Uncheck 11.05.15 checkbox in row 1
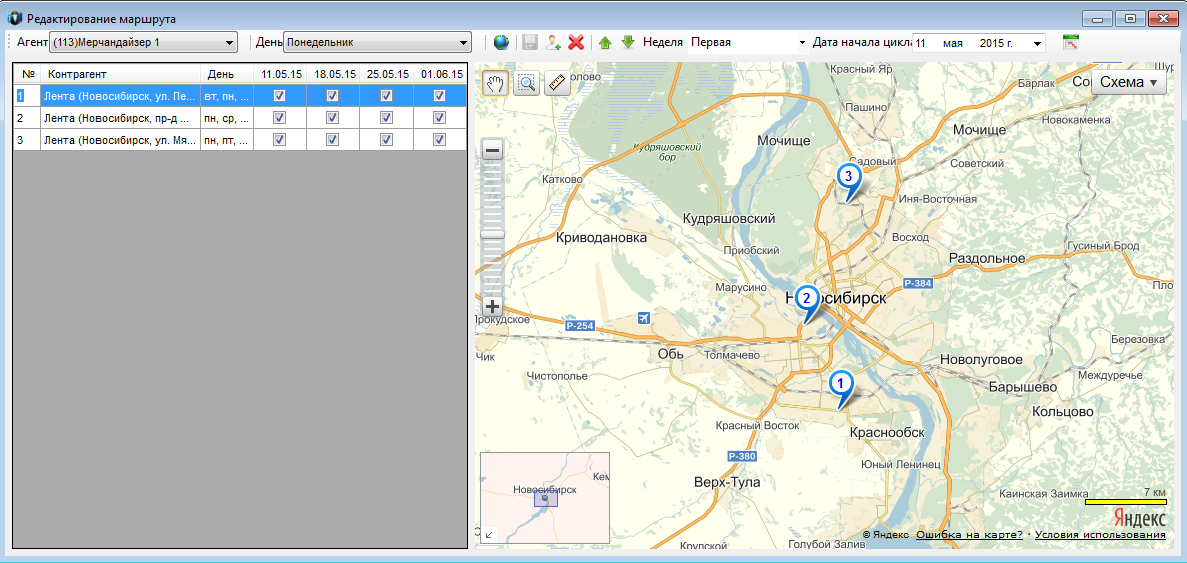This screenshot has width=1187, height=563. point(280,96)
